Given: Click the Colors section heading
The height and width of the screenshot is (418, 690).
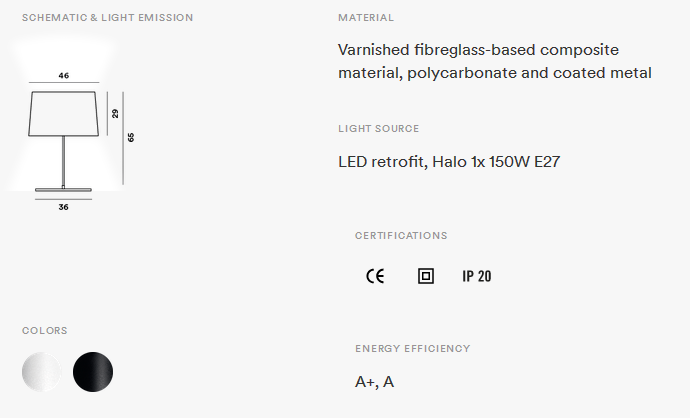Looking at the screenshot, I should point(45,330).
